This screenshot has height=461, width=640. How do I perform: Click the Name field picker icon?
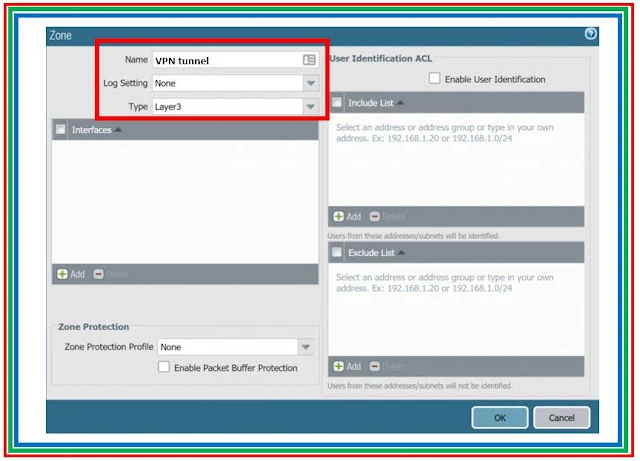coord(309,60)
